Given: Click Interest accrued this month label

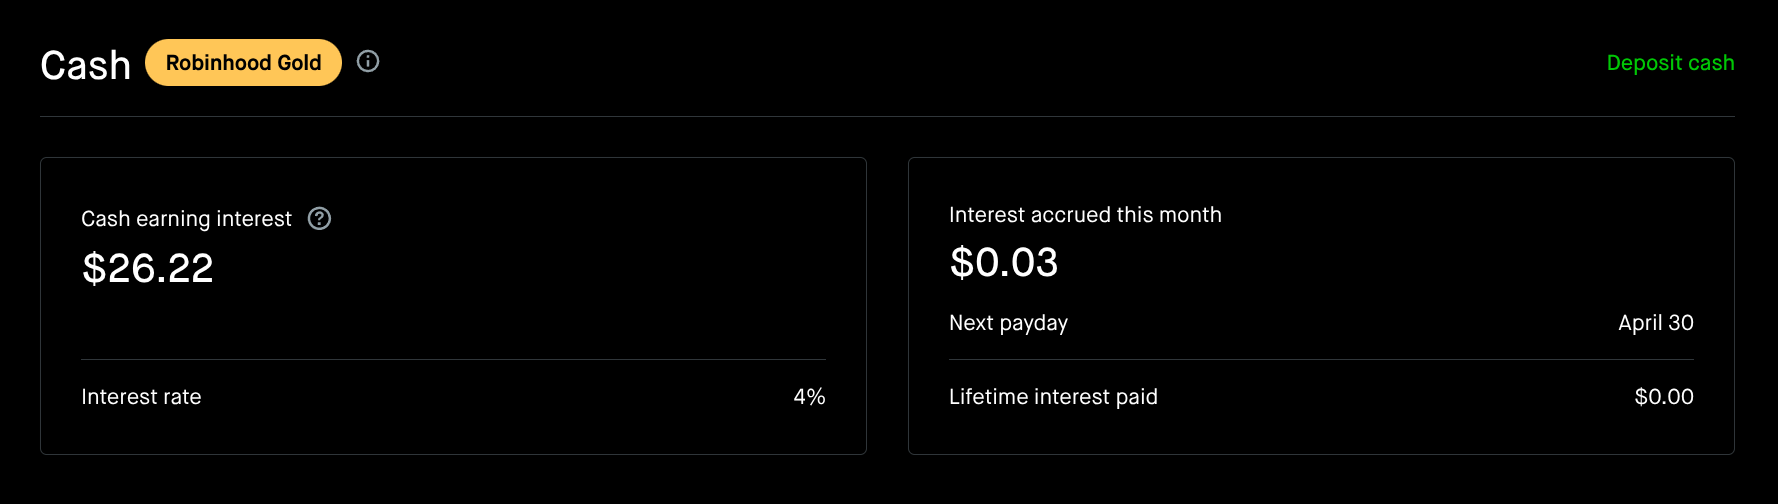Looking at the screenshot, I should (x=1085, y=215).
